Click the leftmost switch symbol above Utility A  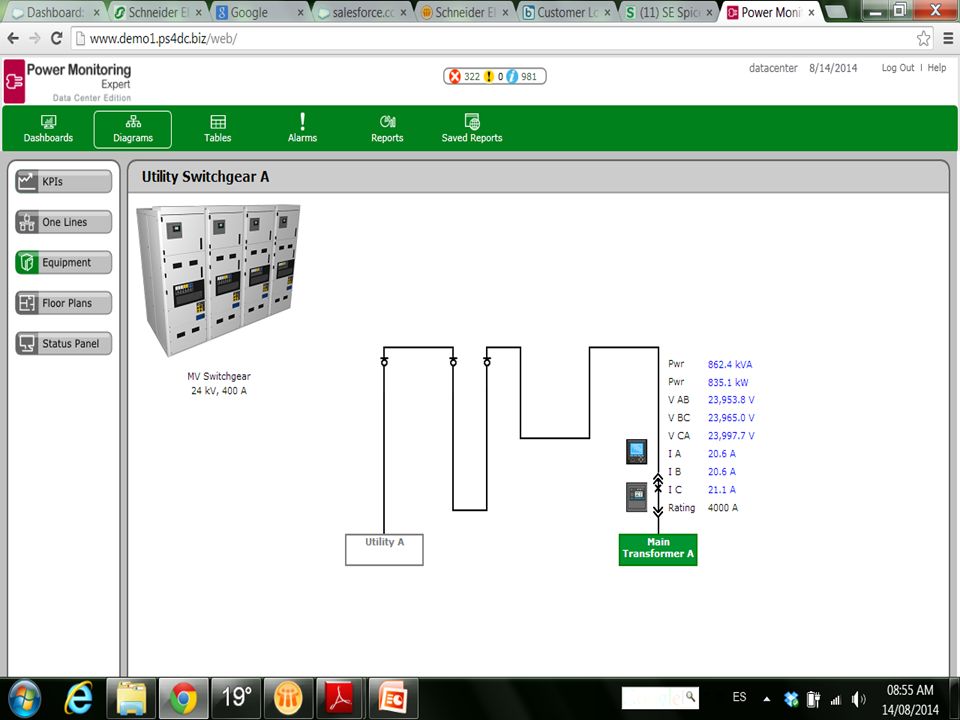pos(384,361)
